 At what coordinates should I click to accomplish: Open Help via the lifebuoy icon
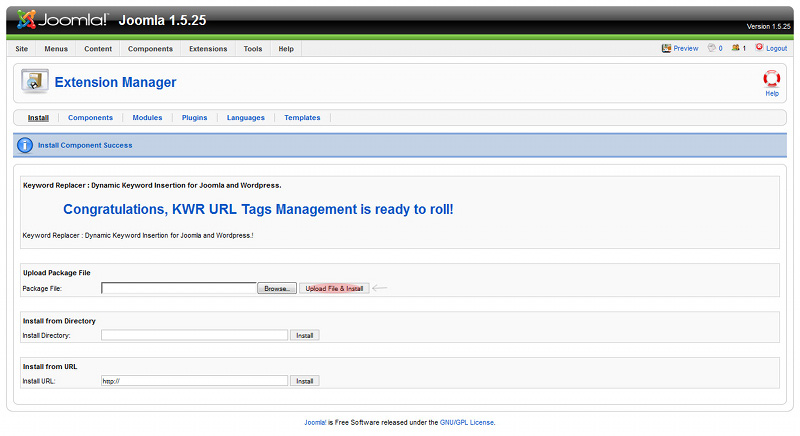[x=771, y=79]
